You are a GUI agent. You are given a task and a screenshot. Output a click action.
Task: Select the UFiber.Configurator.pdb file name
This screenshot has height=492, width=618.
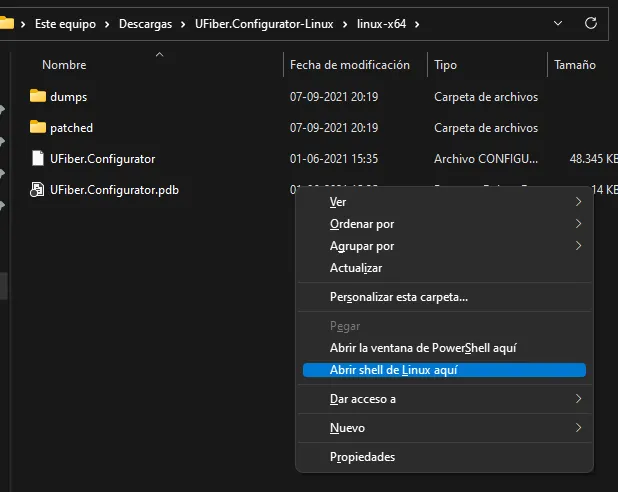point(114,190)
